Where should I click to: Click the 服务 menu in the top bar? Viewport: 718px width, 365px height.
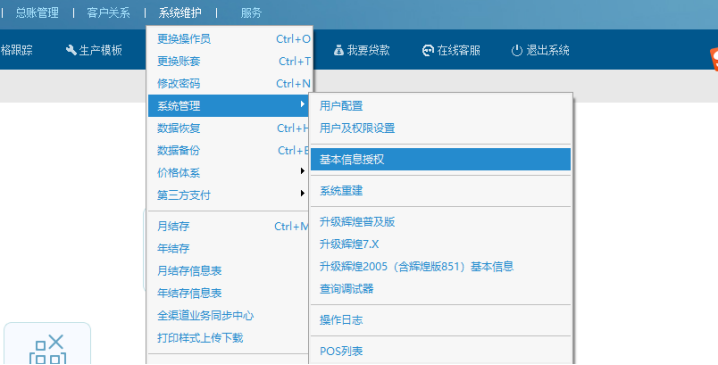pos(251,13)
